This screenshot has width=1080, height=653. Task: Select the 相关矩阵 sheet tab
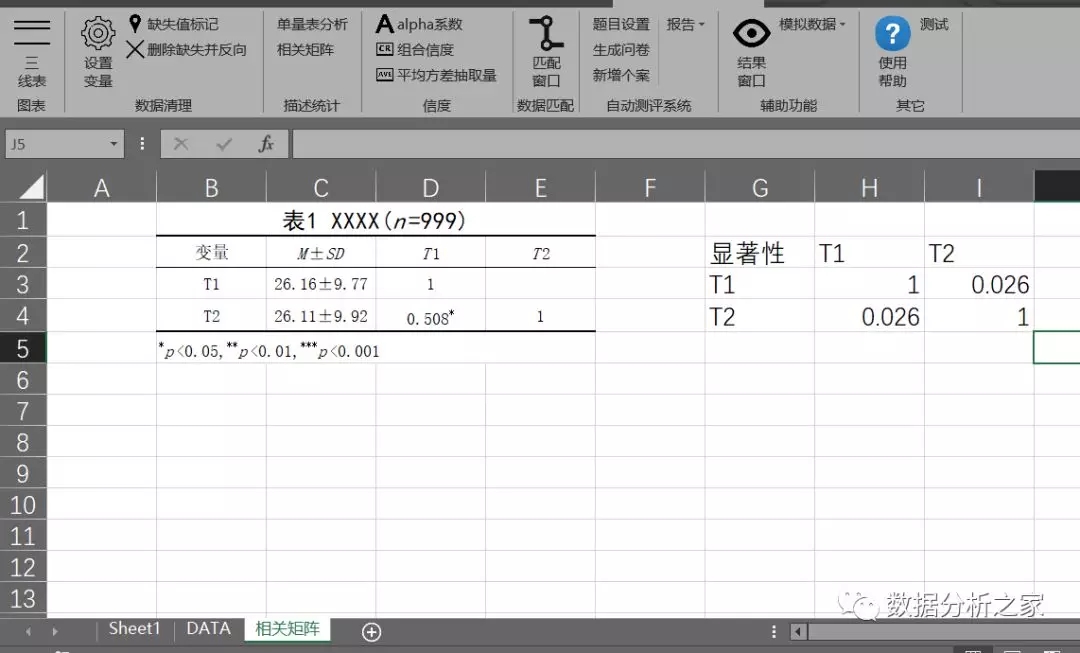287,629
